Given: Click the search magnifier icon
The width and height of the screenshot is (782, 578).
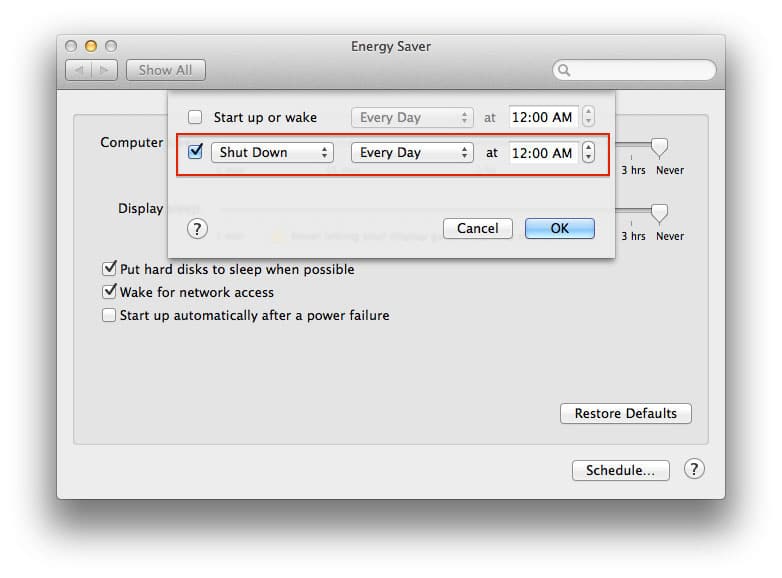Looking at the screenshot, I should (x=564, y=70).
